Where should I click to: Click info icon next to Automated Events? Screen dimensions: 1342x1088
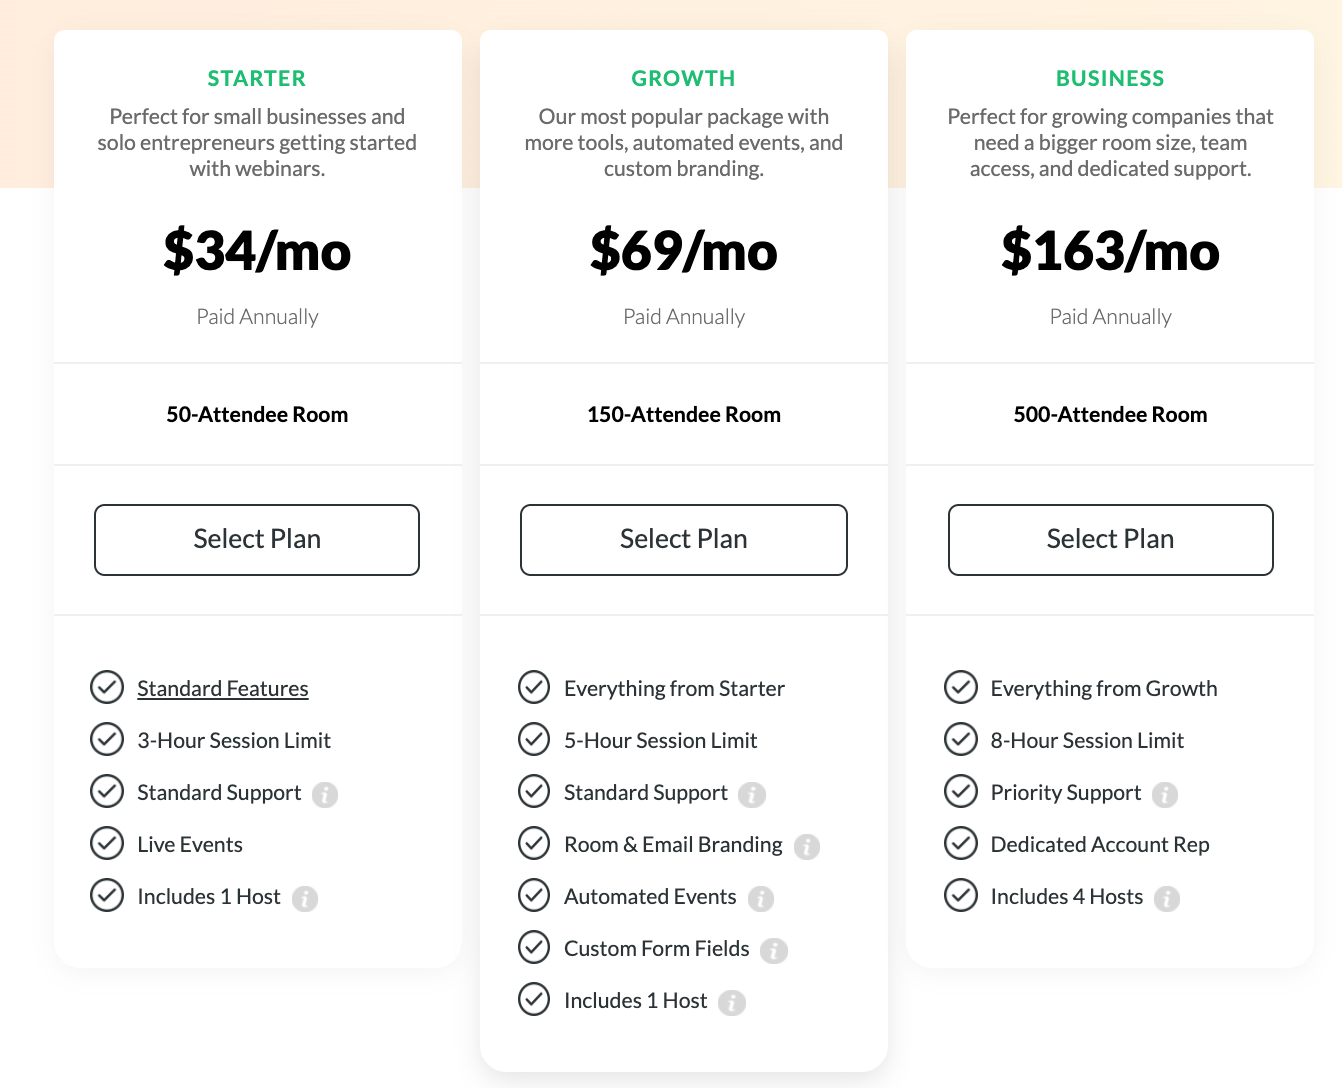[761, 899]
